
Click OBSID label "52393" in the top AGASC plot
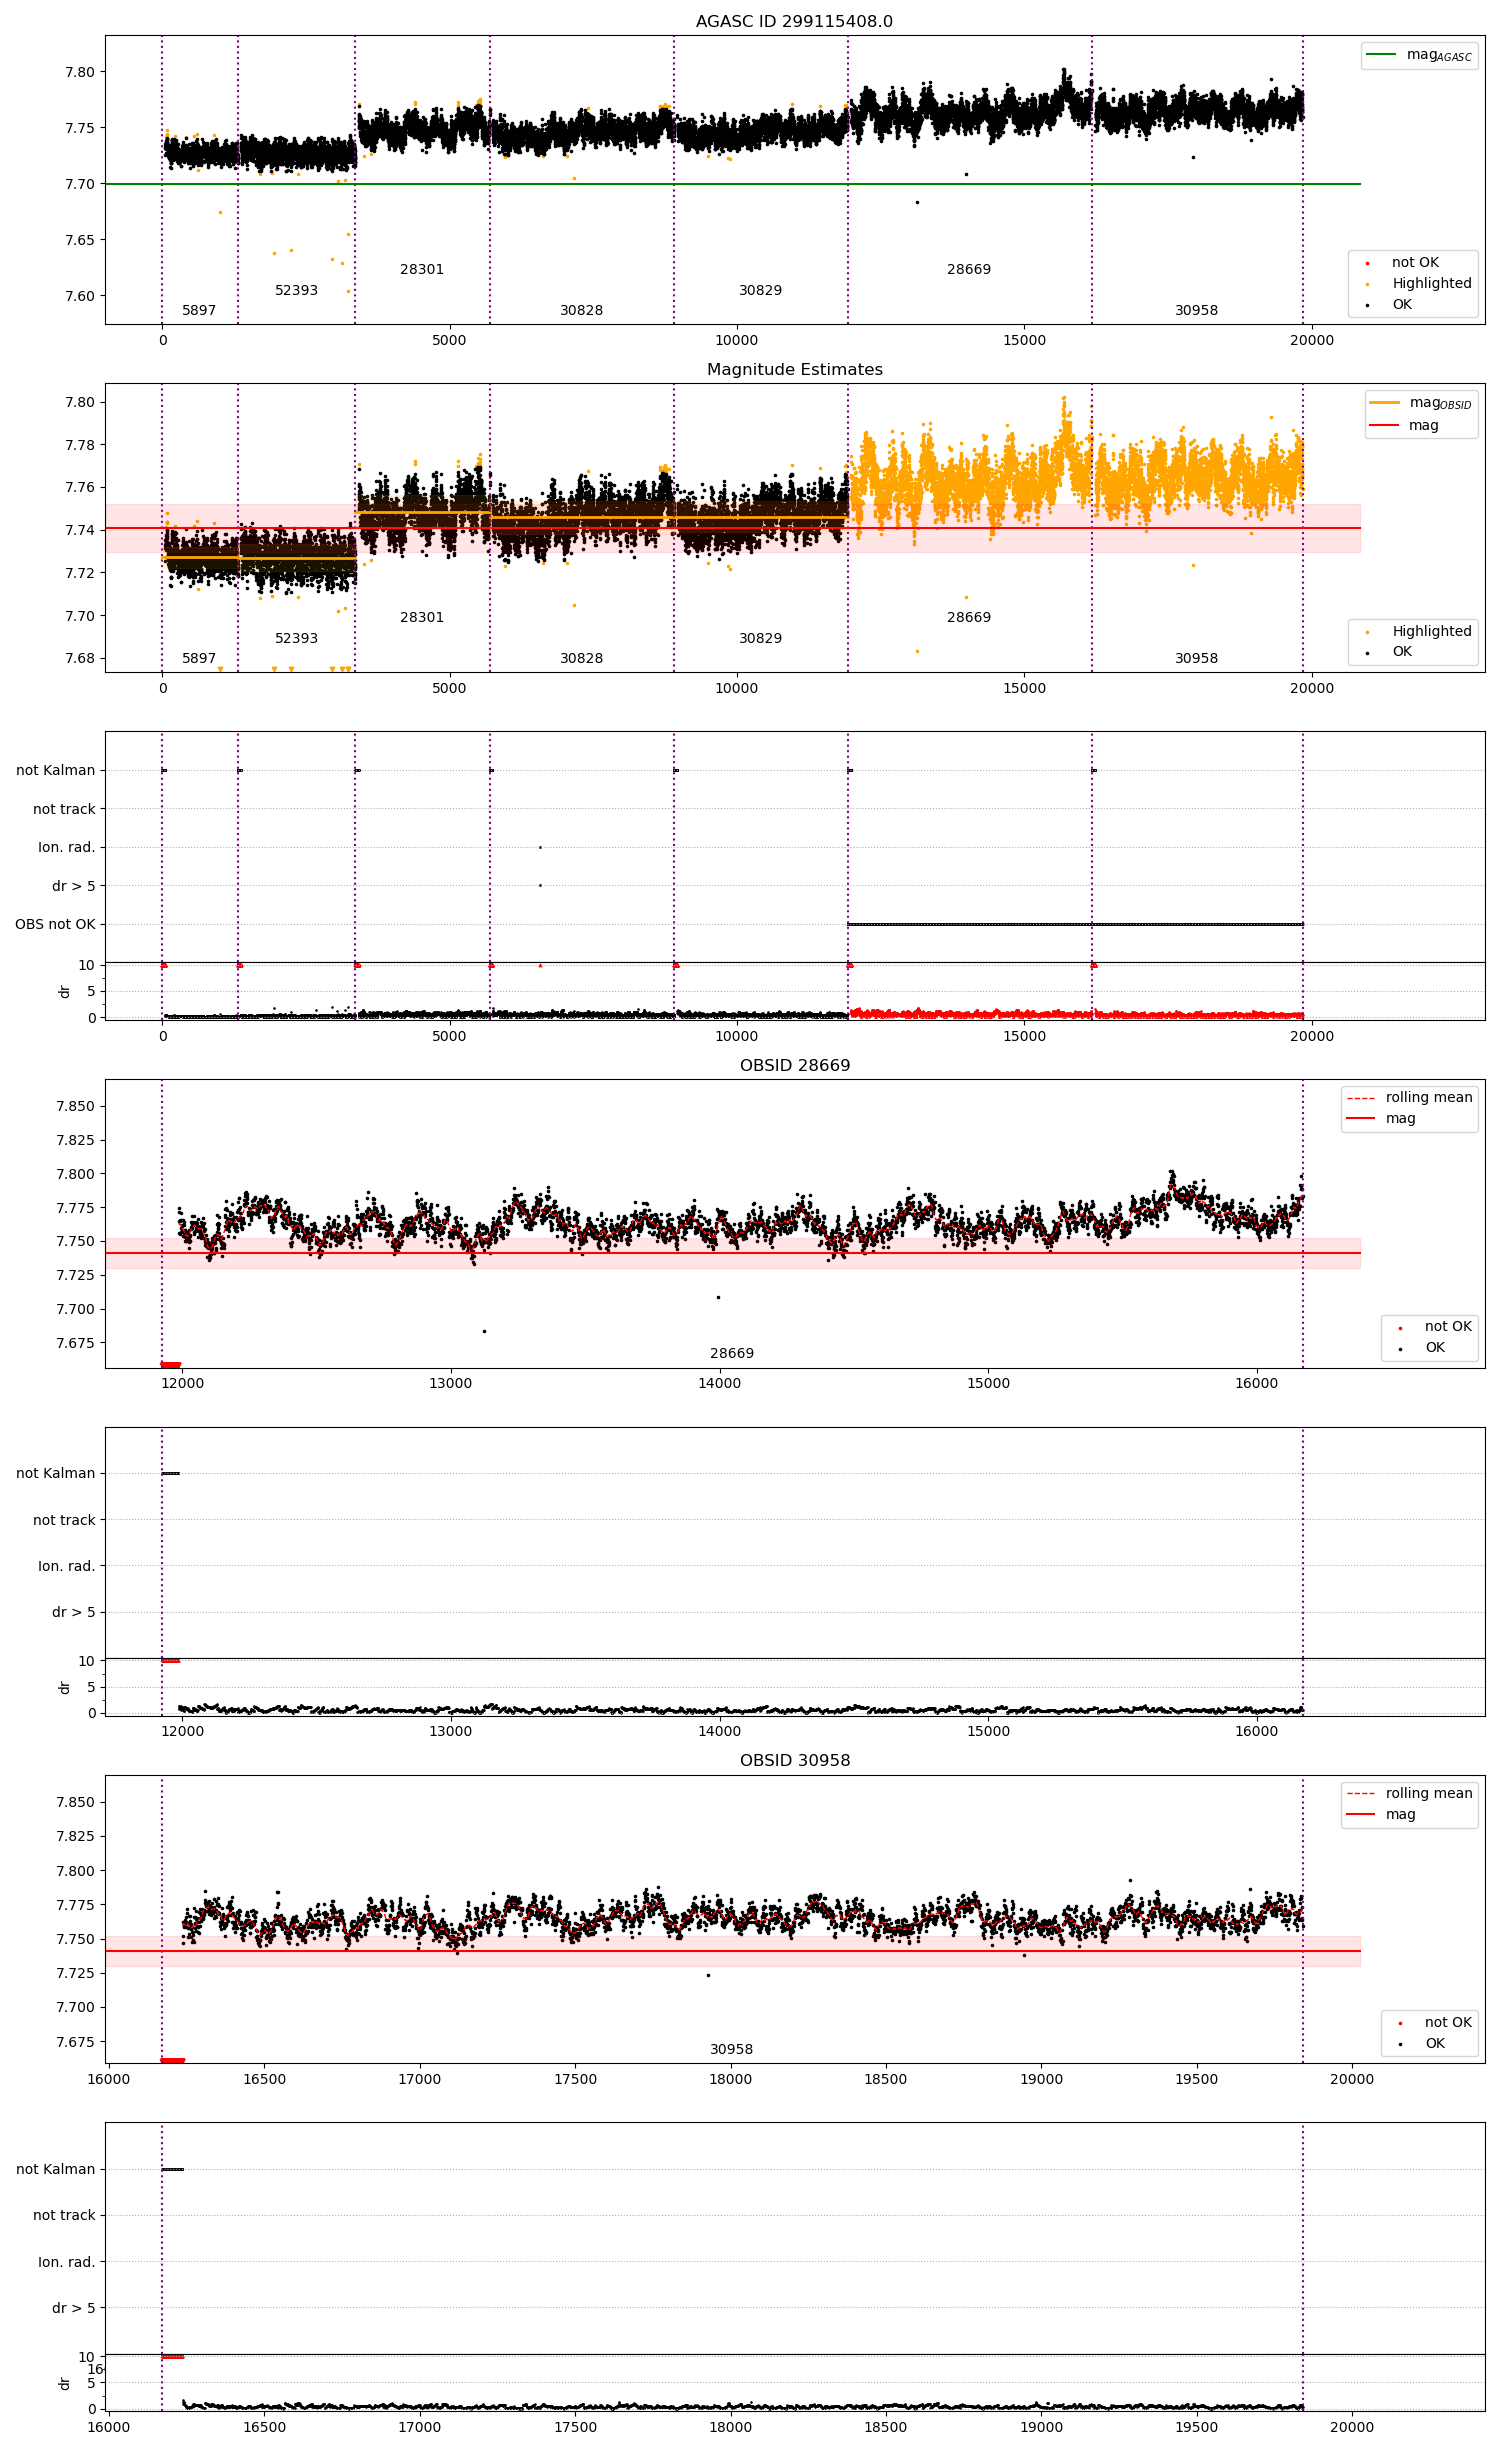pos(296,291)
